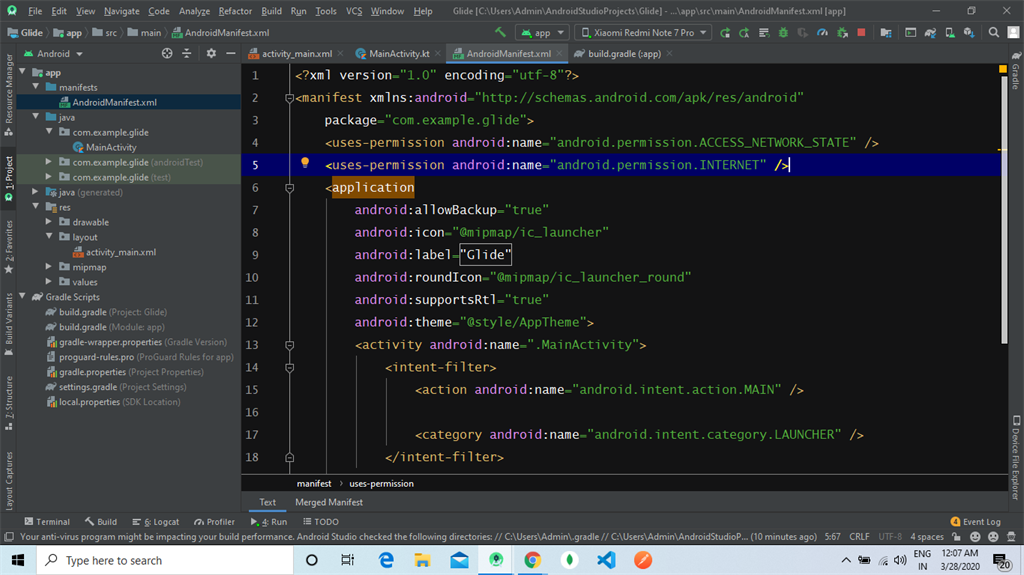Open the Refactor menu
The height and width of the screenshot is (575, 1024).
[x=235, y=11]
